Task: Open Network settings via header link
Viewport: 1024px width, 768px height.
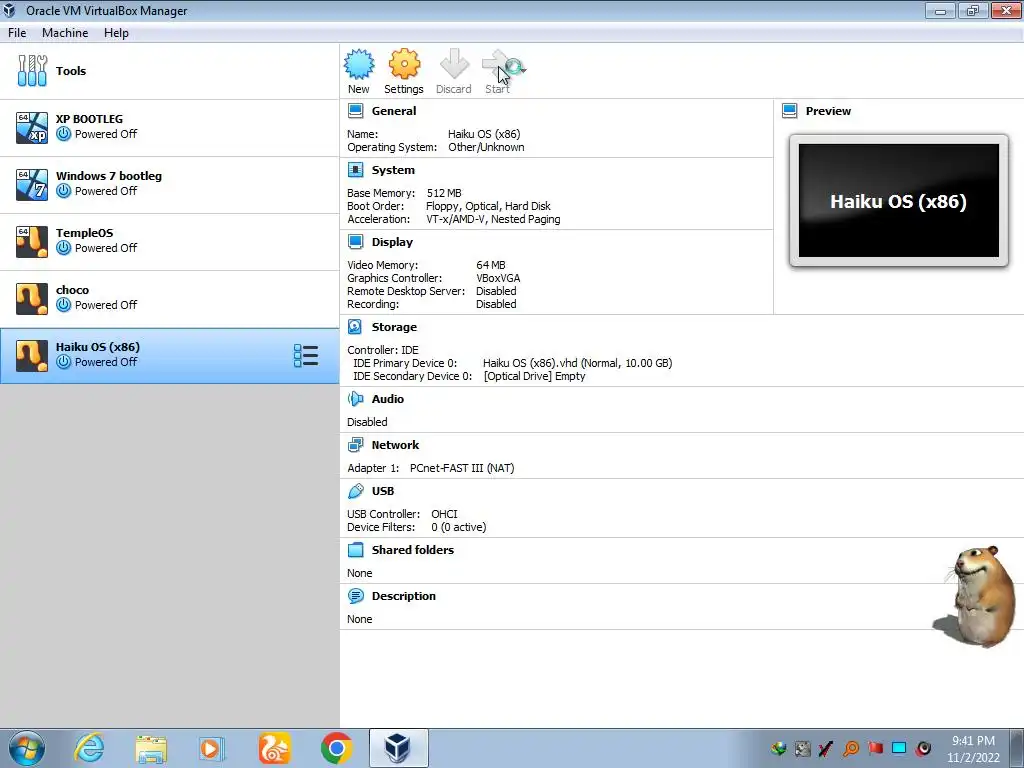Action: click(x=395, y=445)
